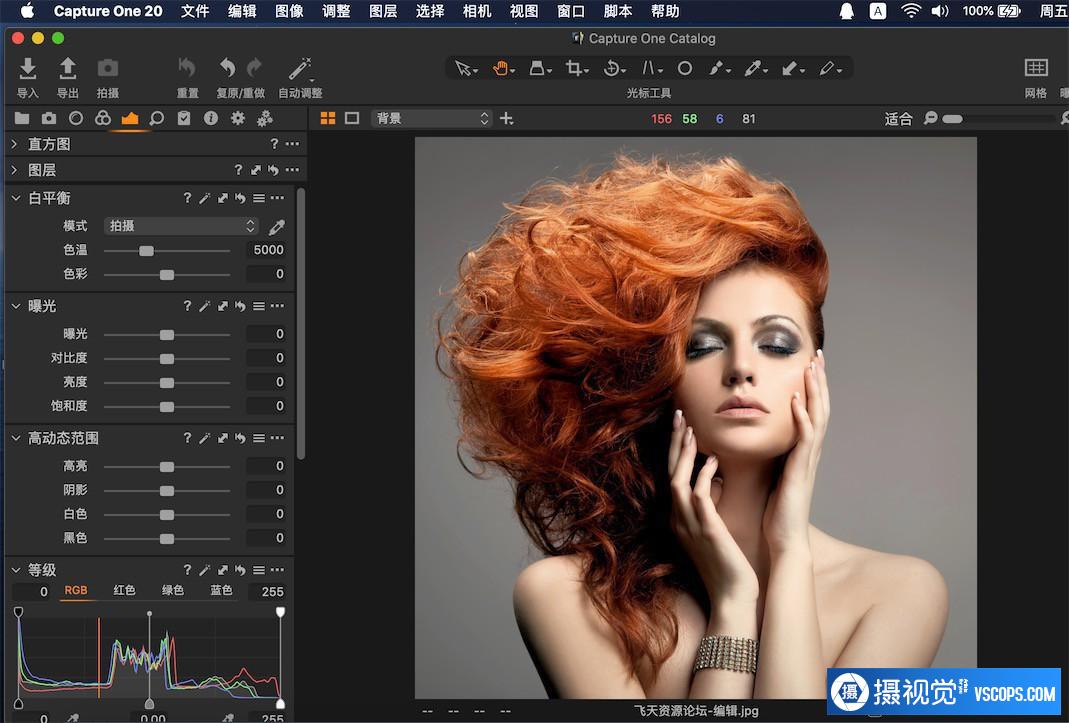Select the RGB levels channel tab

[x=76, y=590]
